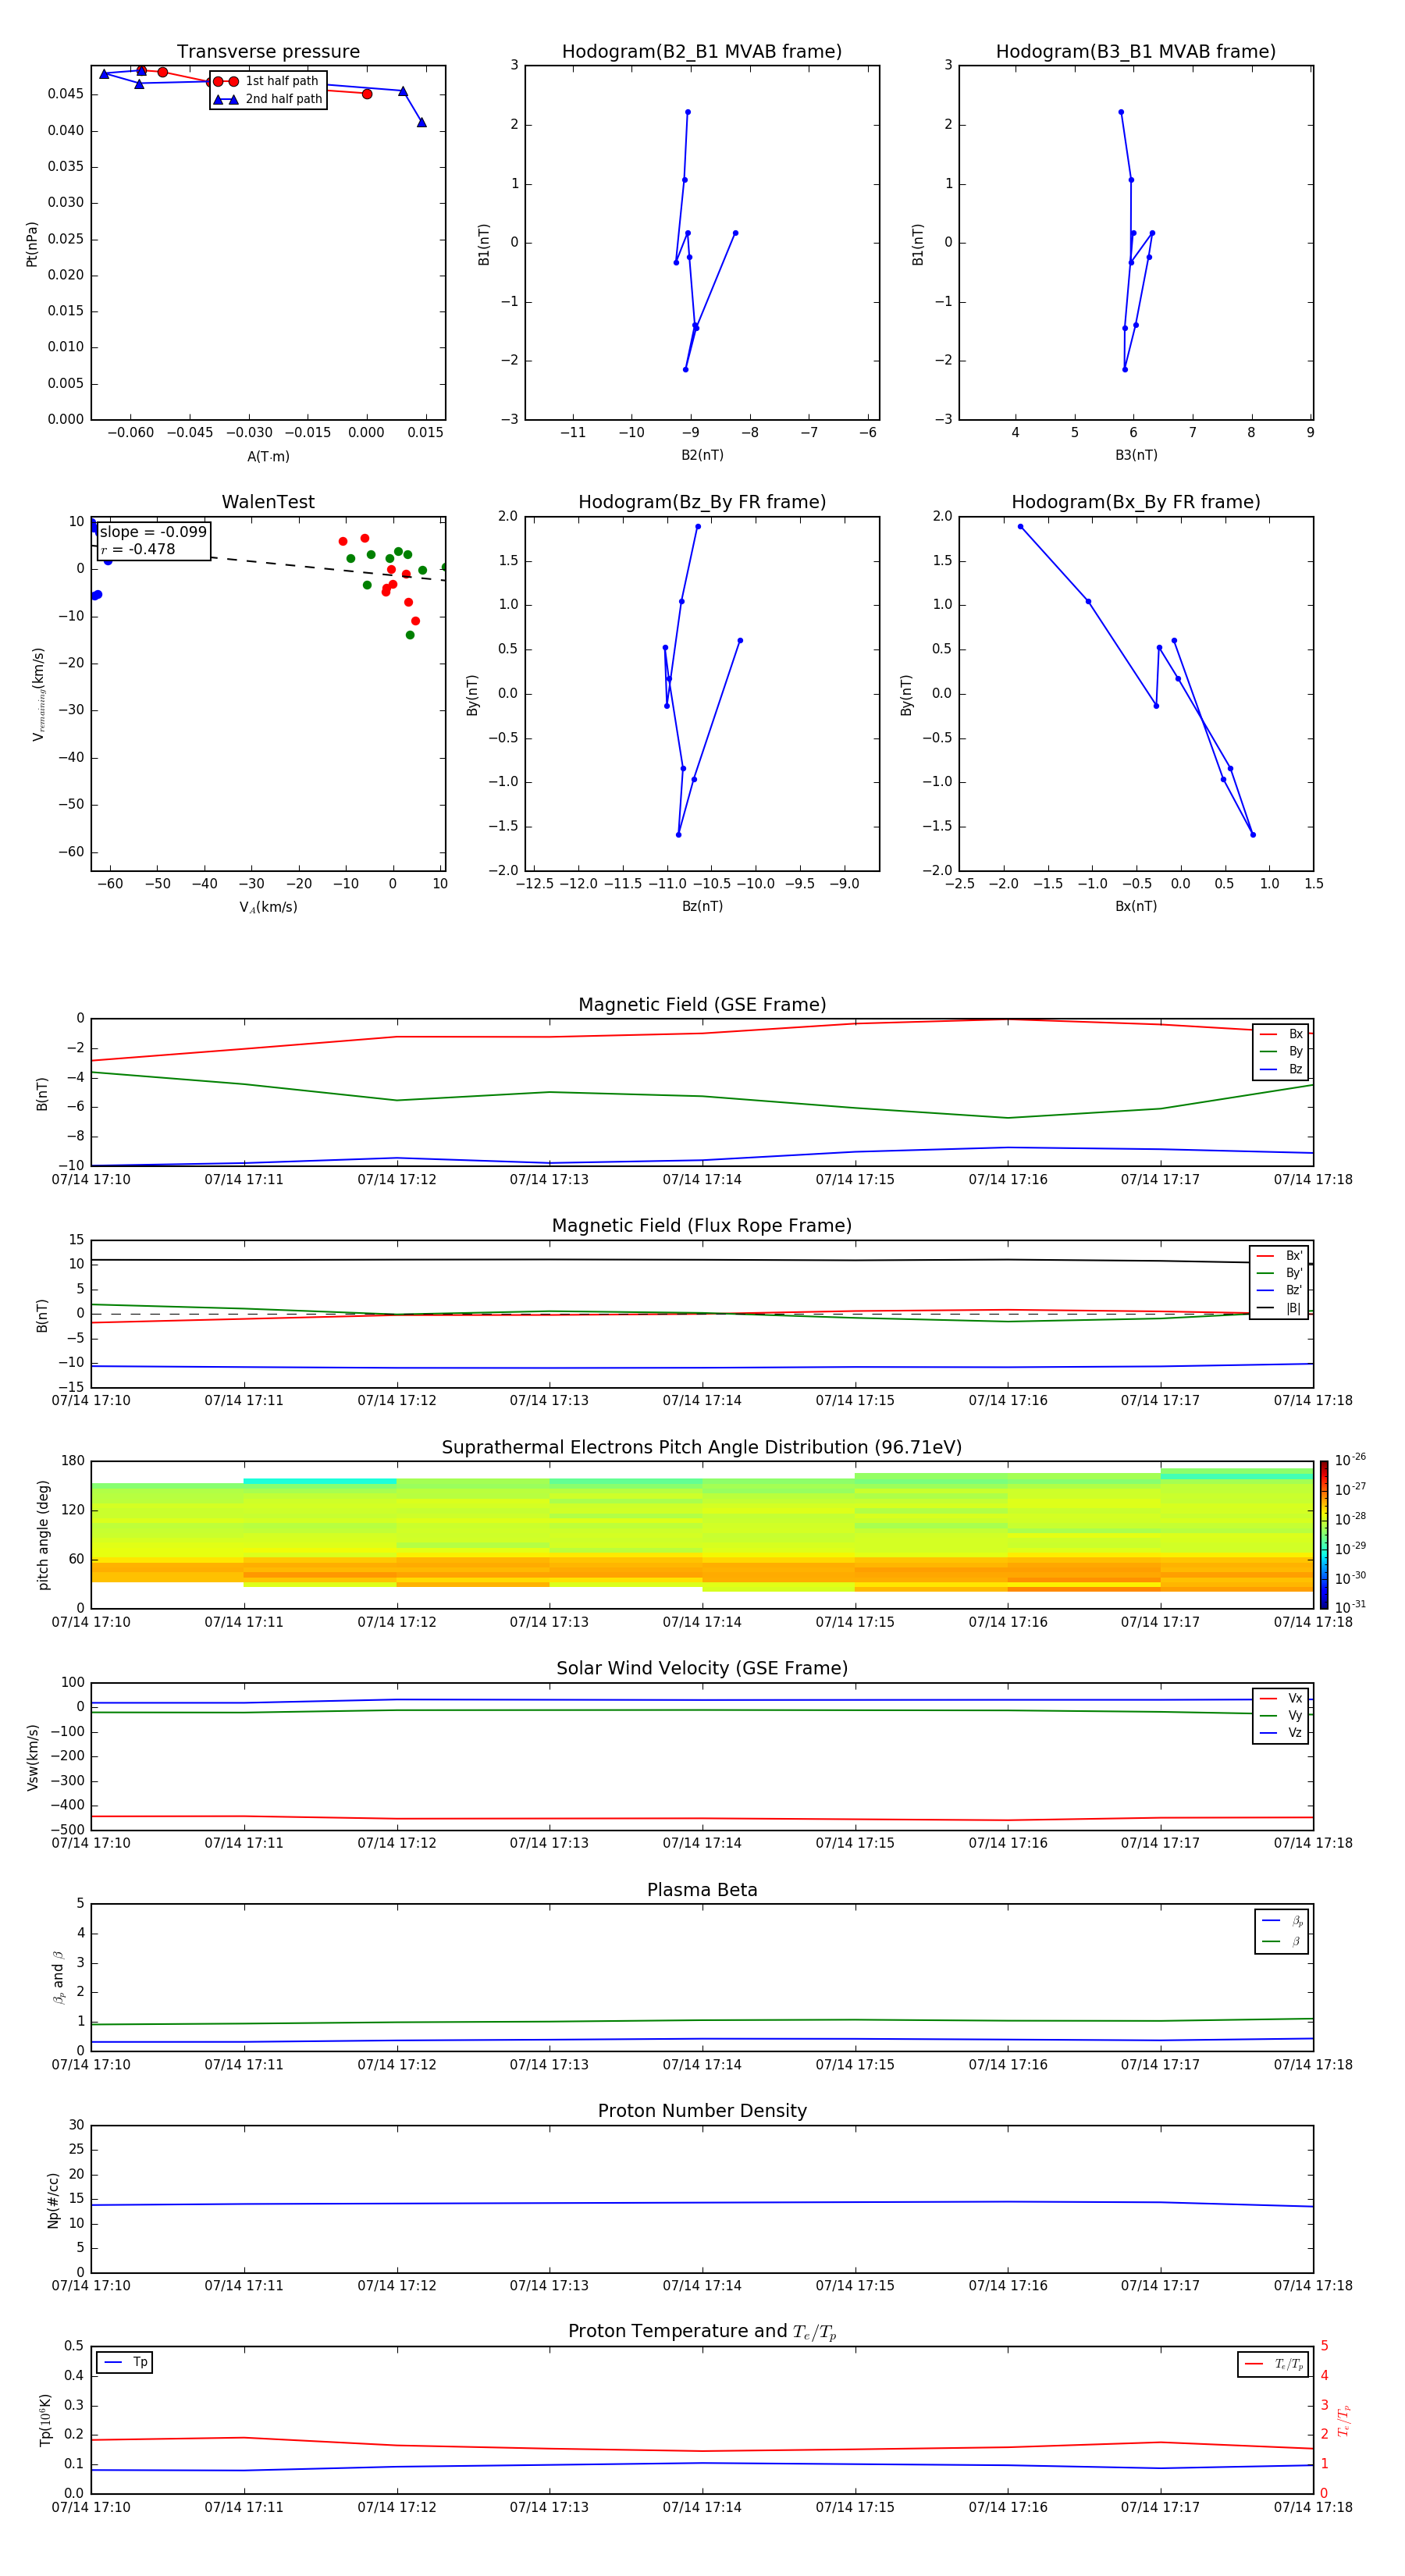Click the "βp and β" y-axis label
Image resolution: width=1405 pixels, height=2576 pixels.
[58, 1977]
